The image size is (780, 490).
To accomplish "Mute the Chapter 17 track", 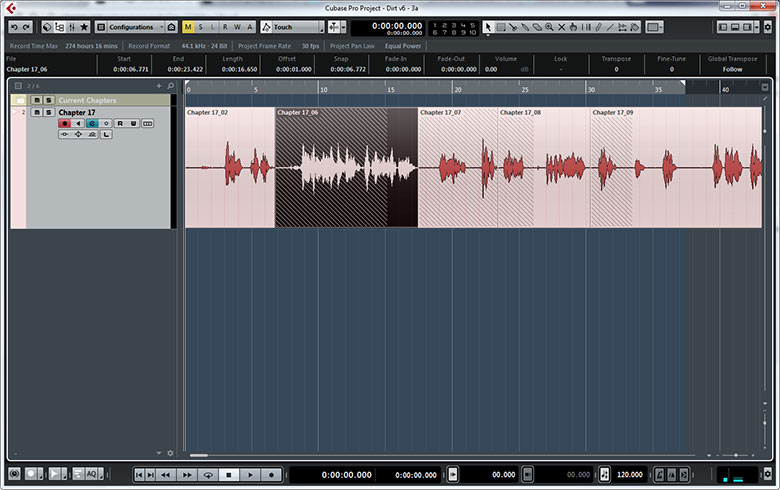I will click(37, 112).
